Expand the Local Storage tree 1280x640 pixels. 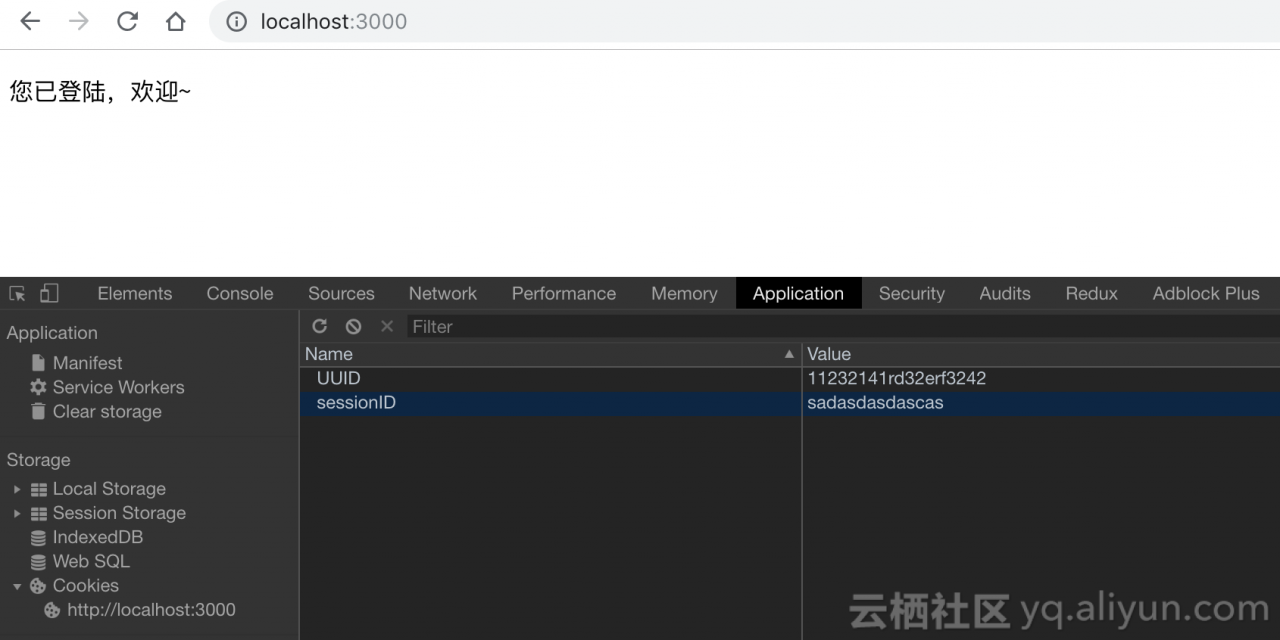16,488
